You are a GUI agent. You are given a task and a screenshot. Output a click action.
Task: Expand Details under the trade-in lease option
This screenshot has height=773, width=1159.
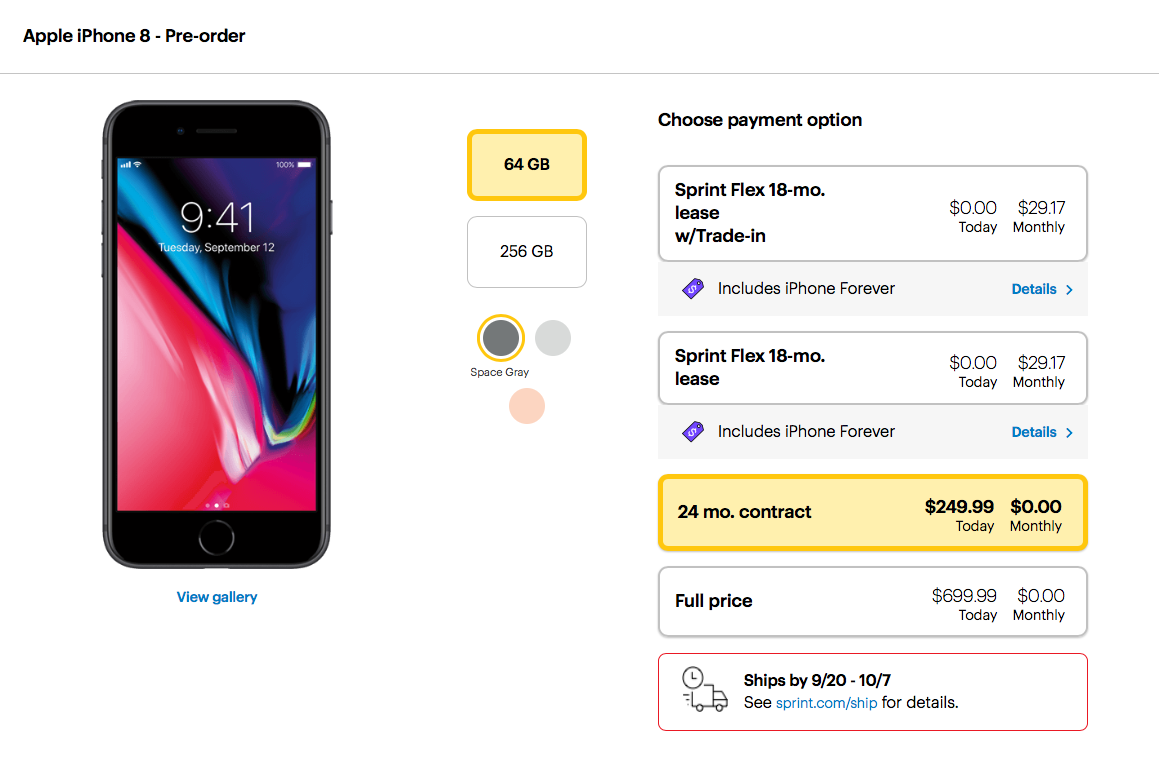coord(1034,289)
